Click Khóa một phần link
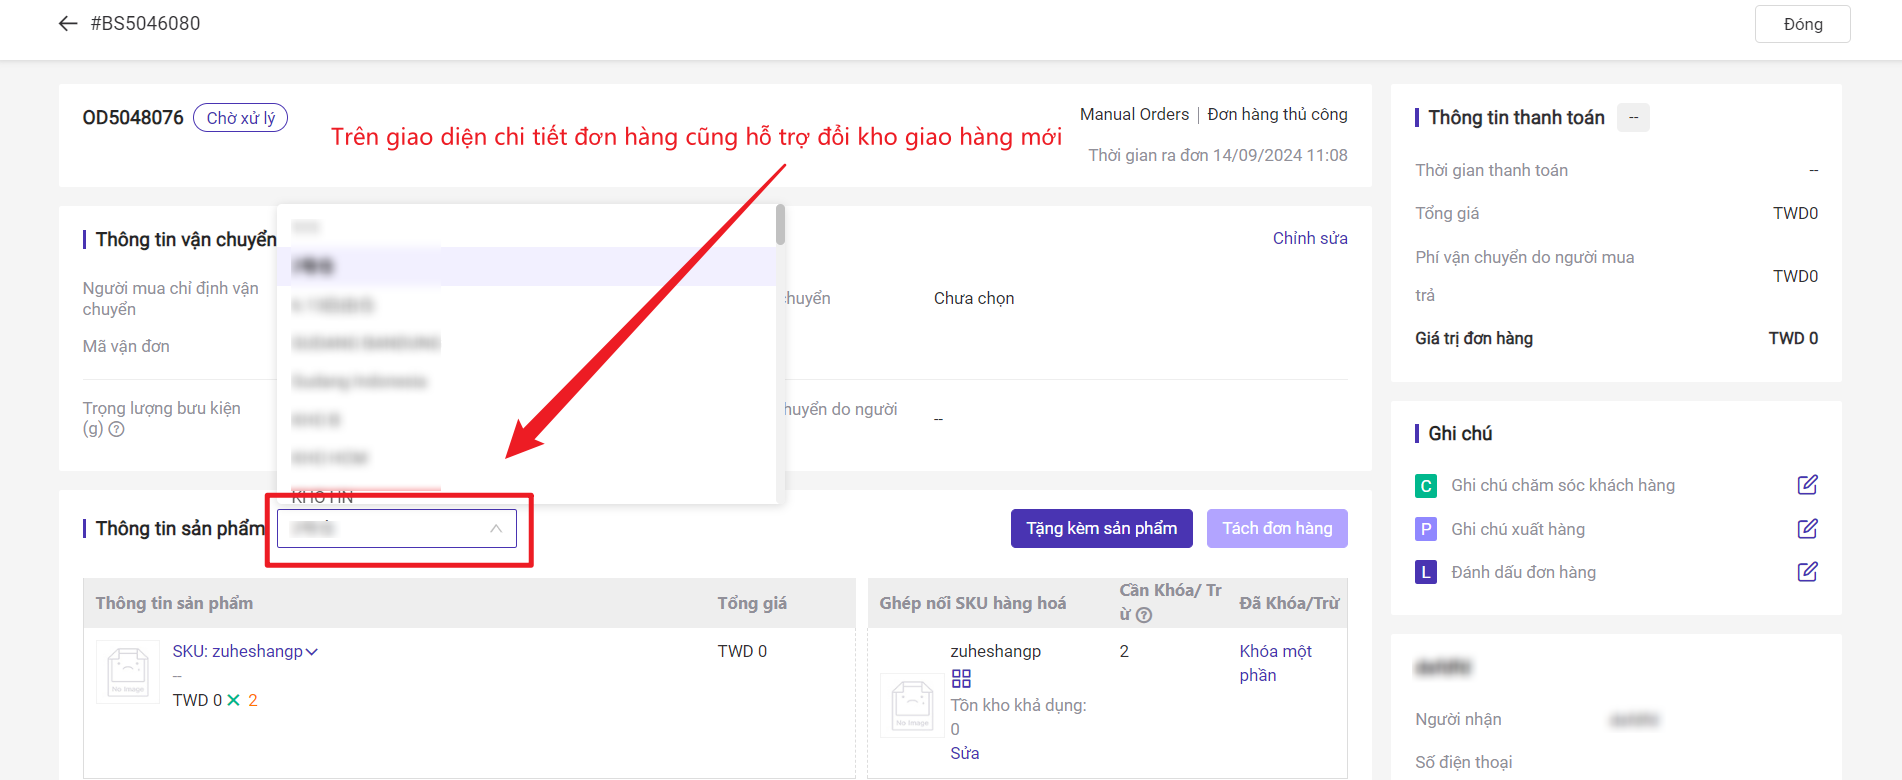 1276,663
